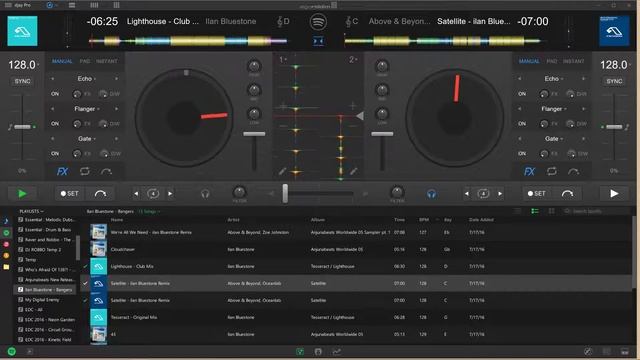
Task: Click the crossfader handle
Action: coord(285,193)
